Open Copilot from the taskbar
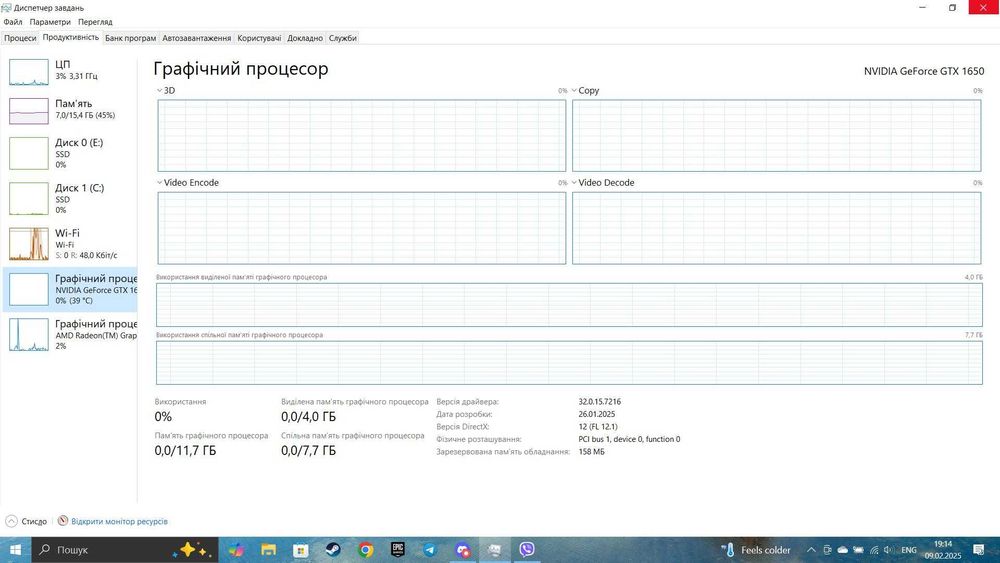Viewport: 1000px width, 563px height. (236, 550)
